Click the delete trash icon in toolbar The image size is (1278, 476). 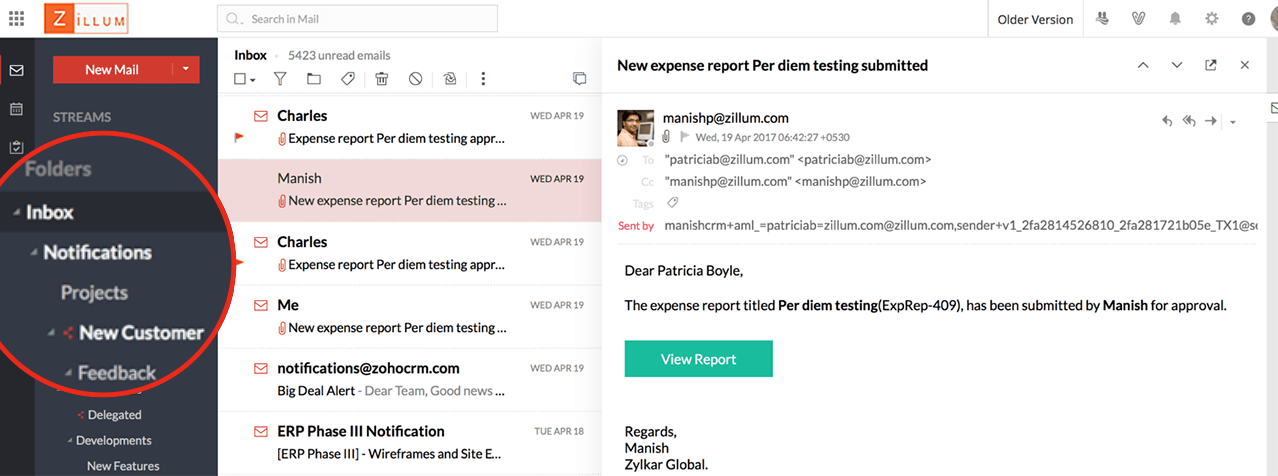(x=381, y=79)
